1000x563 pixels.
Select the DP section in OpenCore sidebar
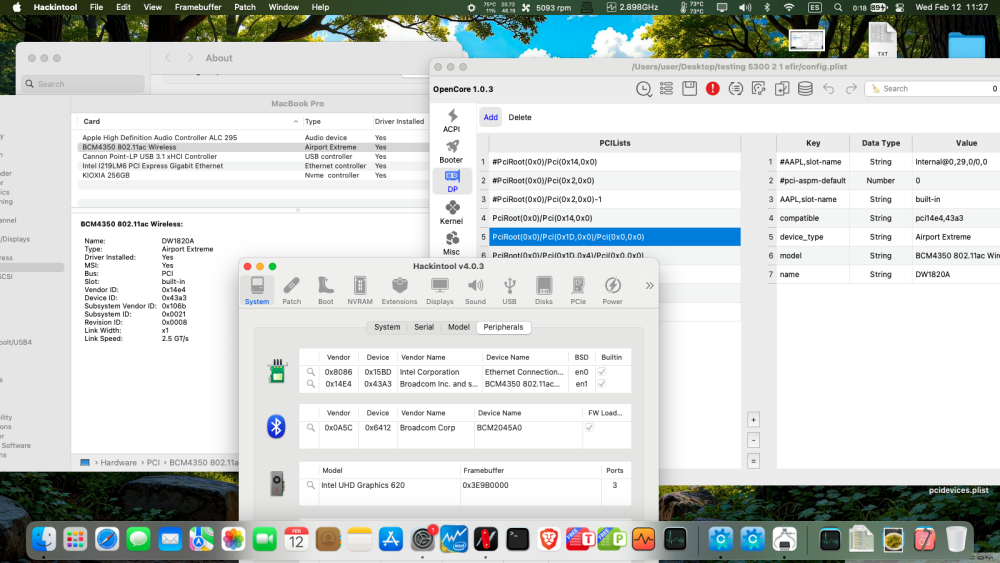coord(452,182)
